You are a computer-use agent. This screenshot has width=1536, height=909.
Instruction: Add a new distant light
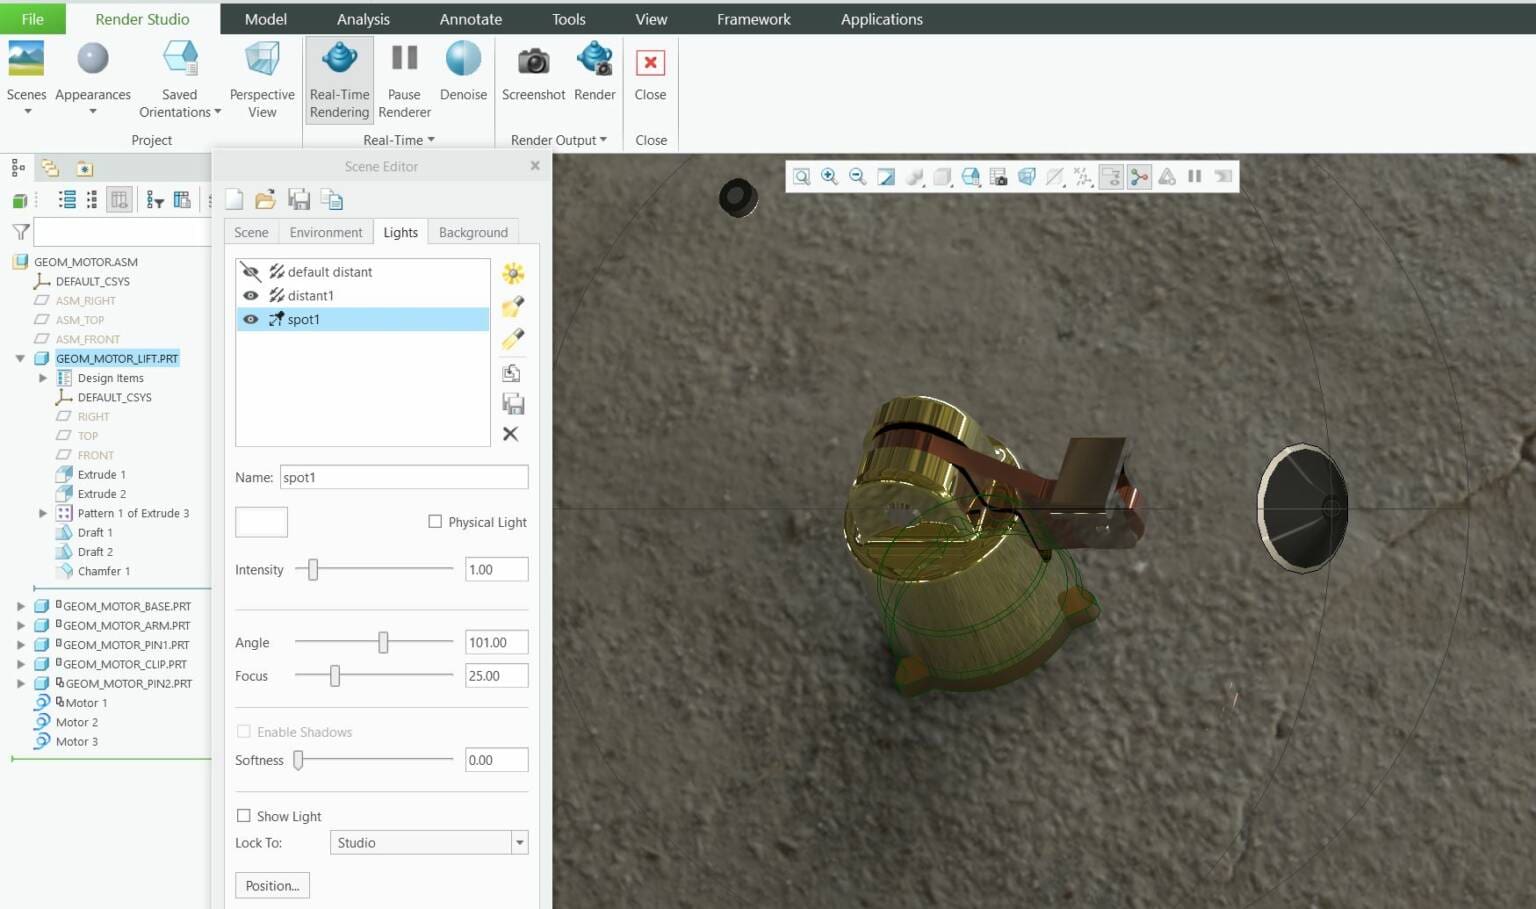pyautogui.click(x=513, y=339)
